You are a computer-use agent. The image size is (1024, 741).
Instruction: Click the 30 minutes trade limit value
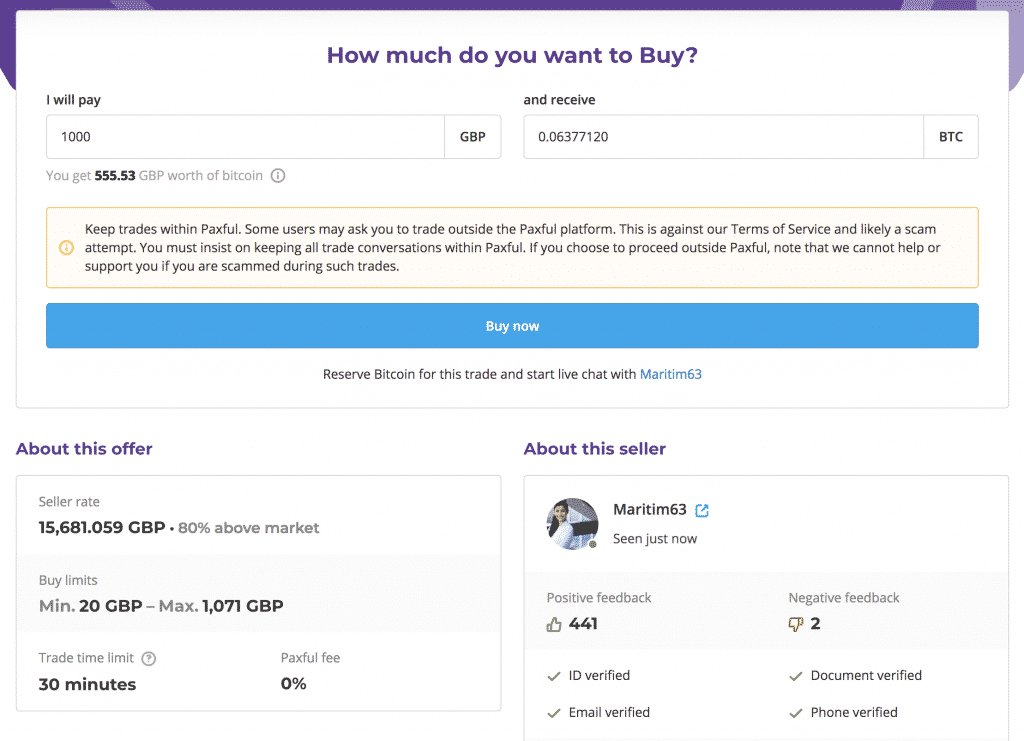point(88,684)
